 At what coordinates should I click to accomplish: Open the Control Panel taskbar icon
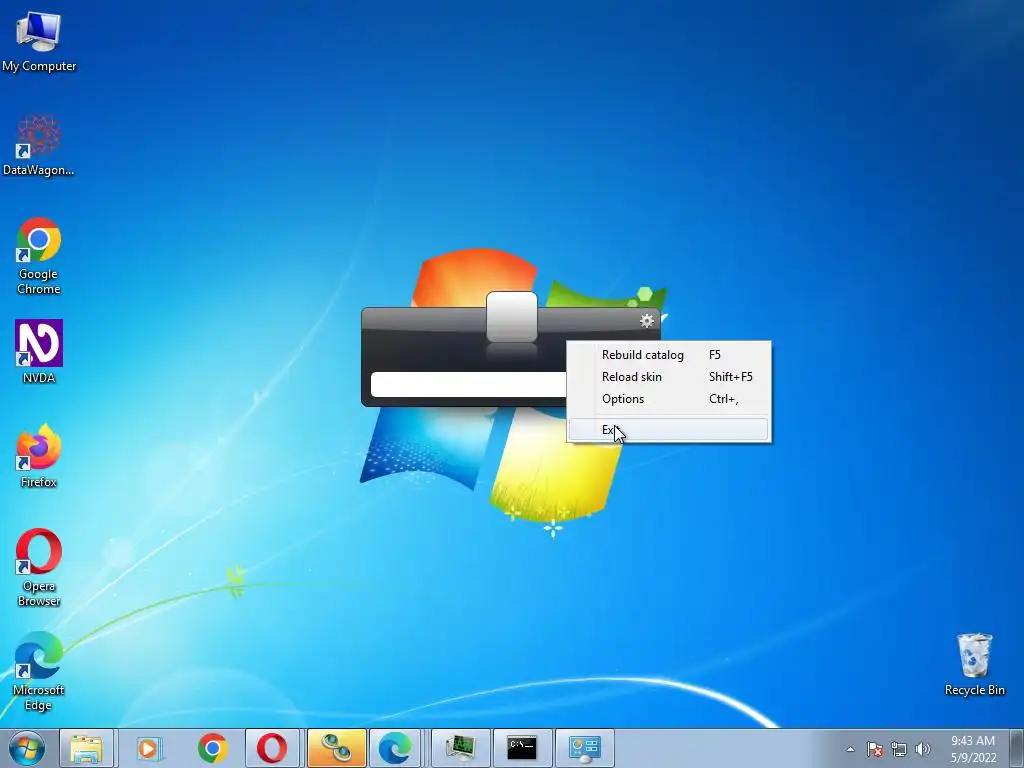pyautogui.click(x=584, y=748)
